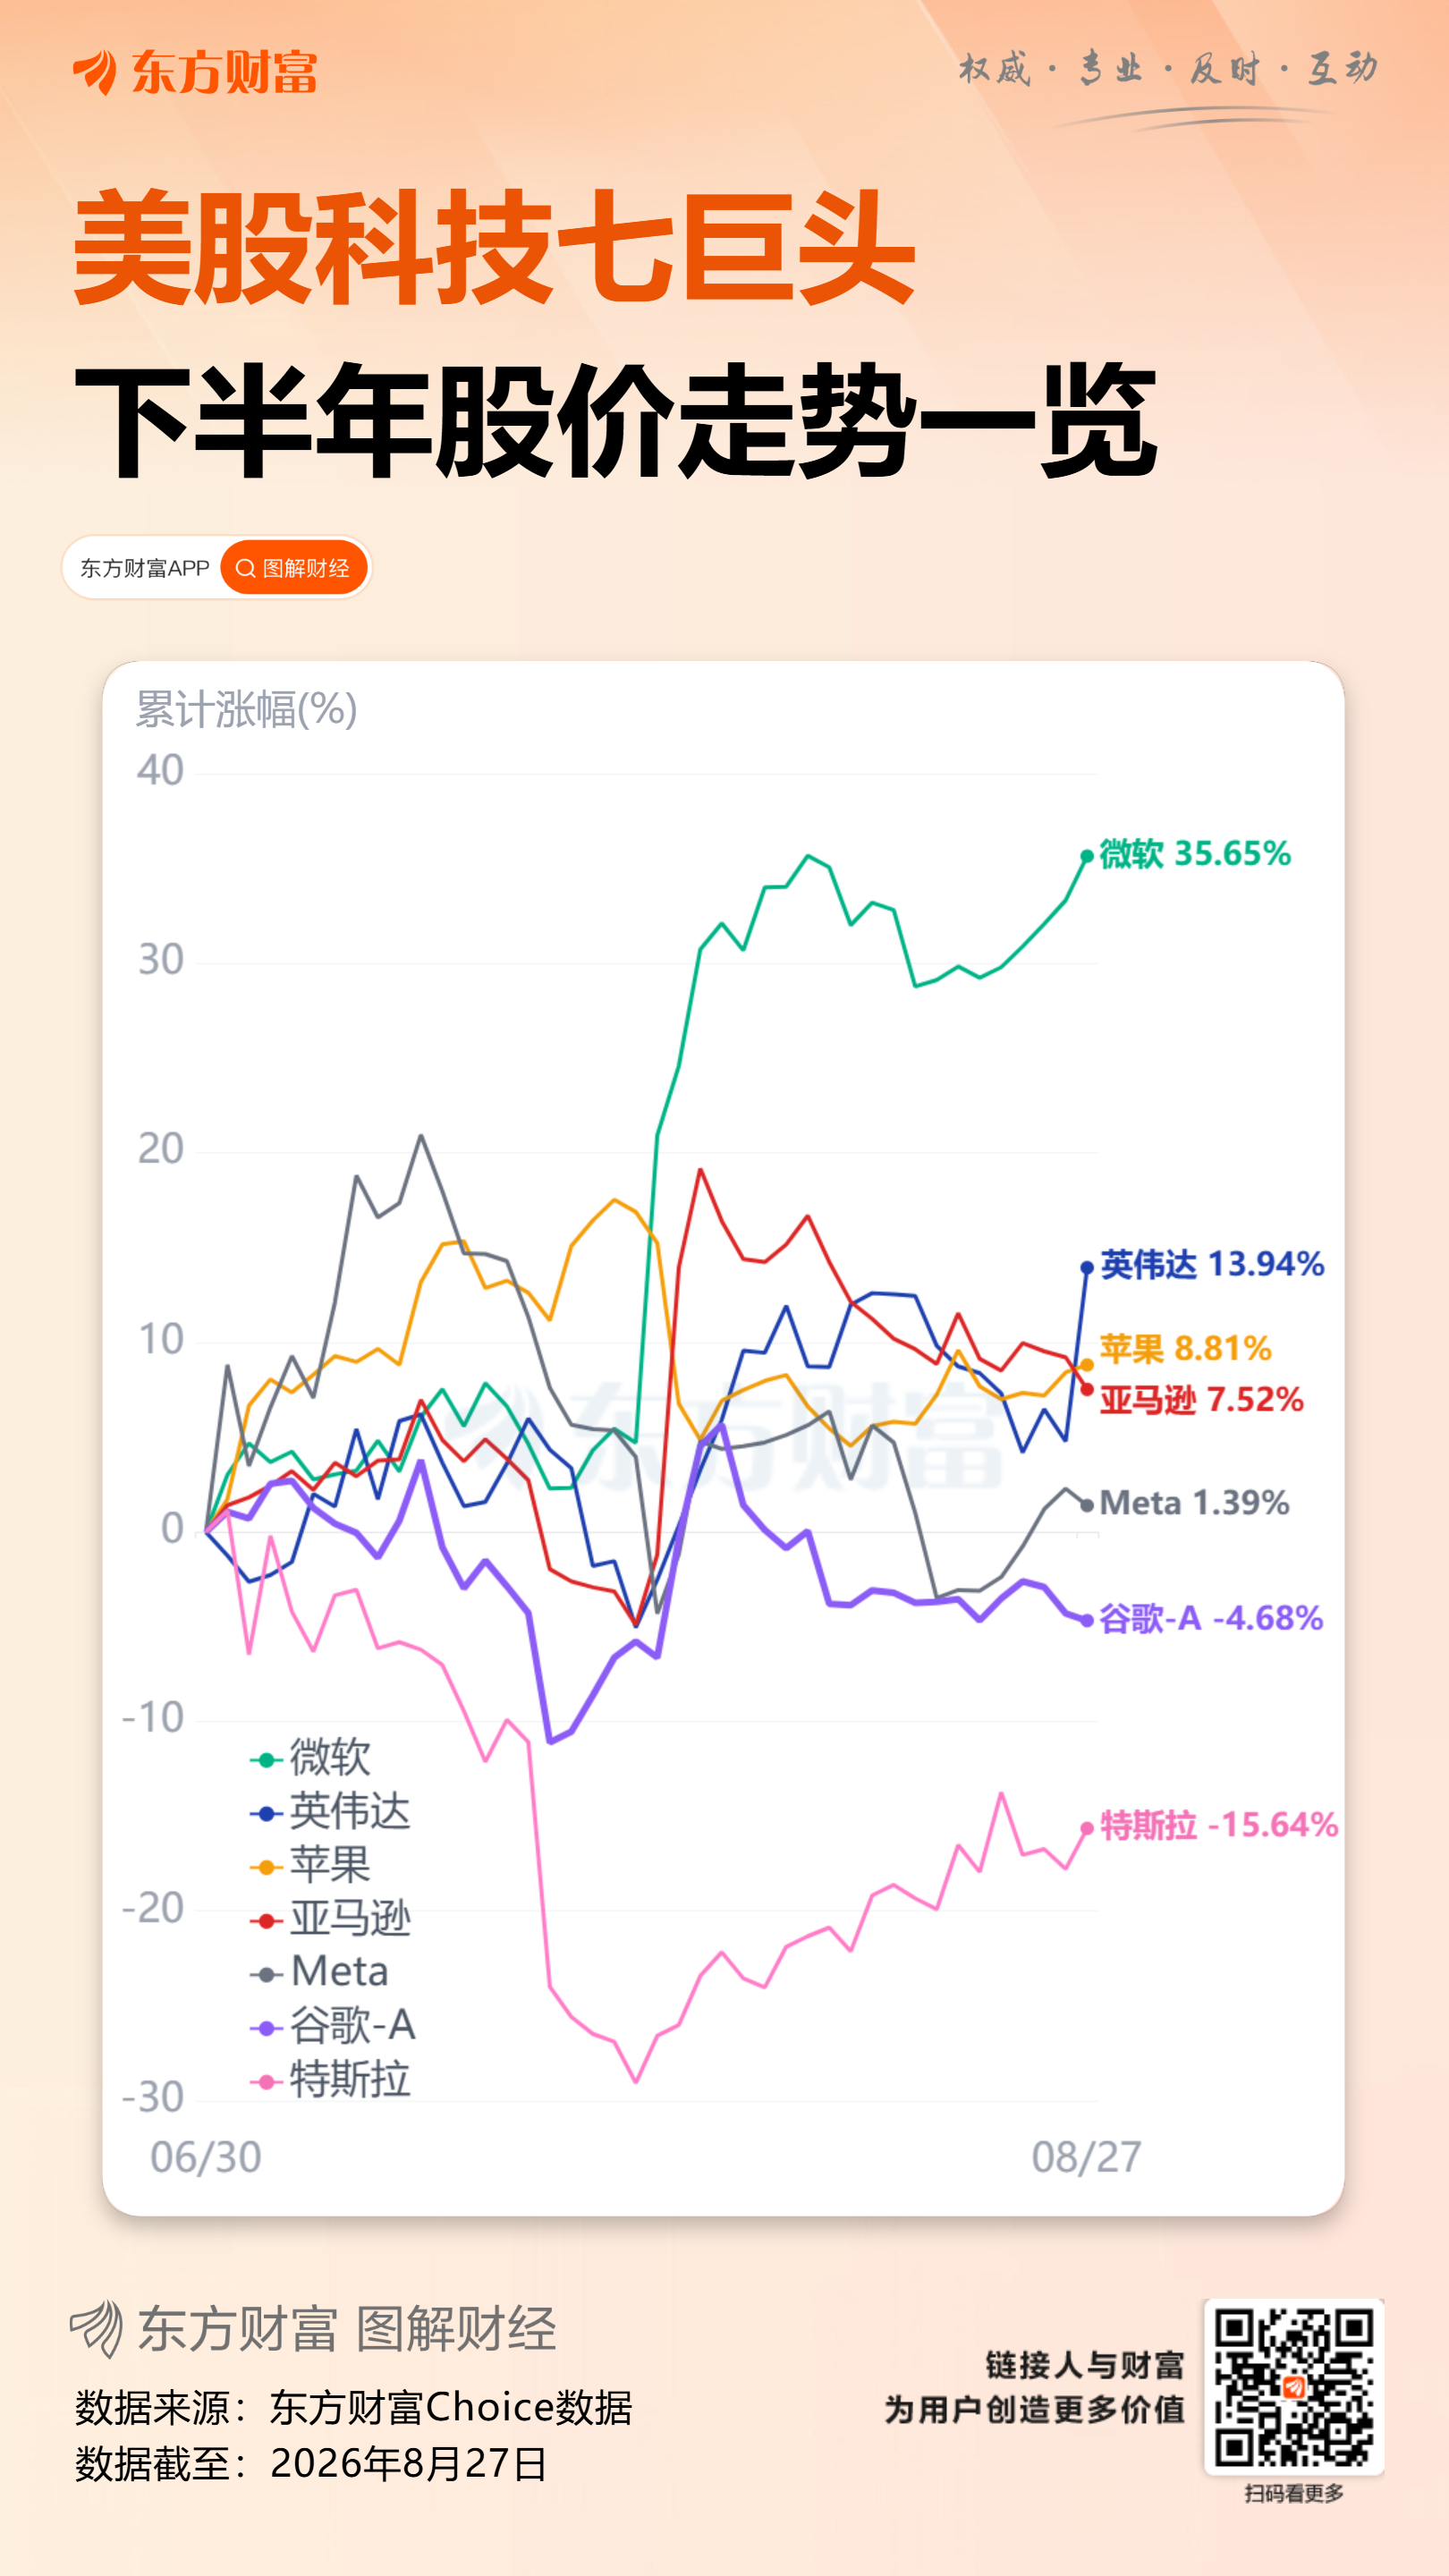Screen dimensions: 1449x2576
Task: Click the 亚马逊 legend entry
Action: click(x=330, y=1918)
